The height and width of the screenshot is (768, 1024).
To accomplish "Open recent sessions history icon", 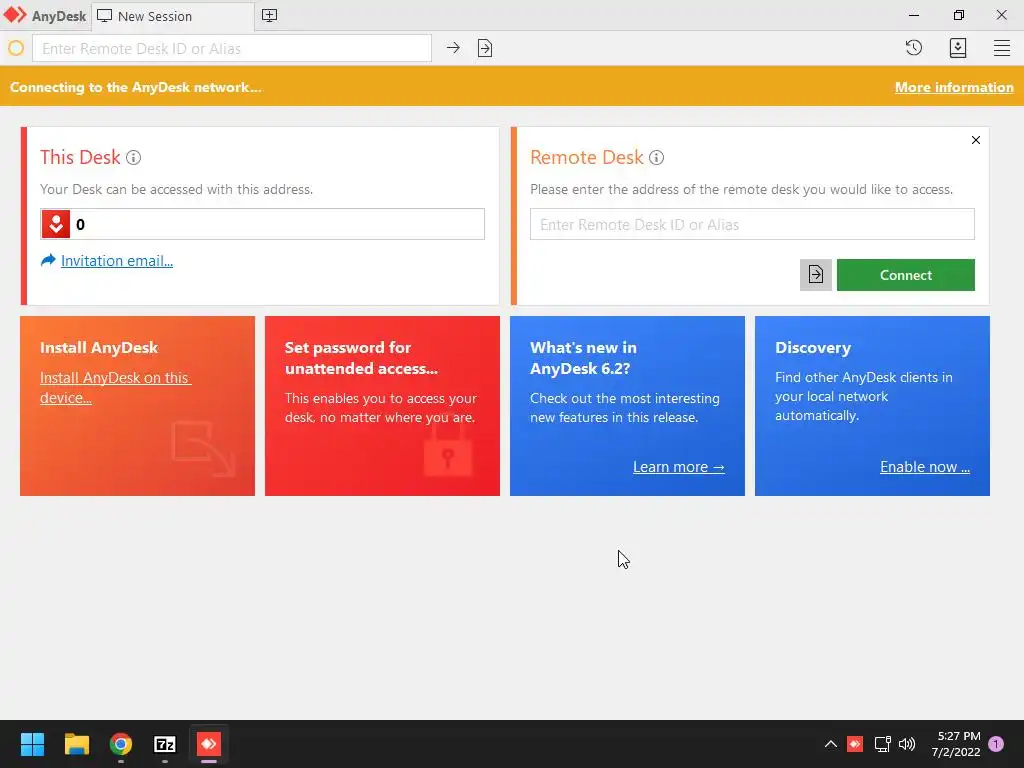I will pos(914,48).
